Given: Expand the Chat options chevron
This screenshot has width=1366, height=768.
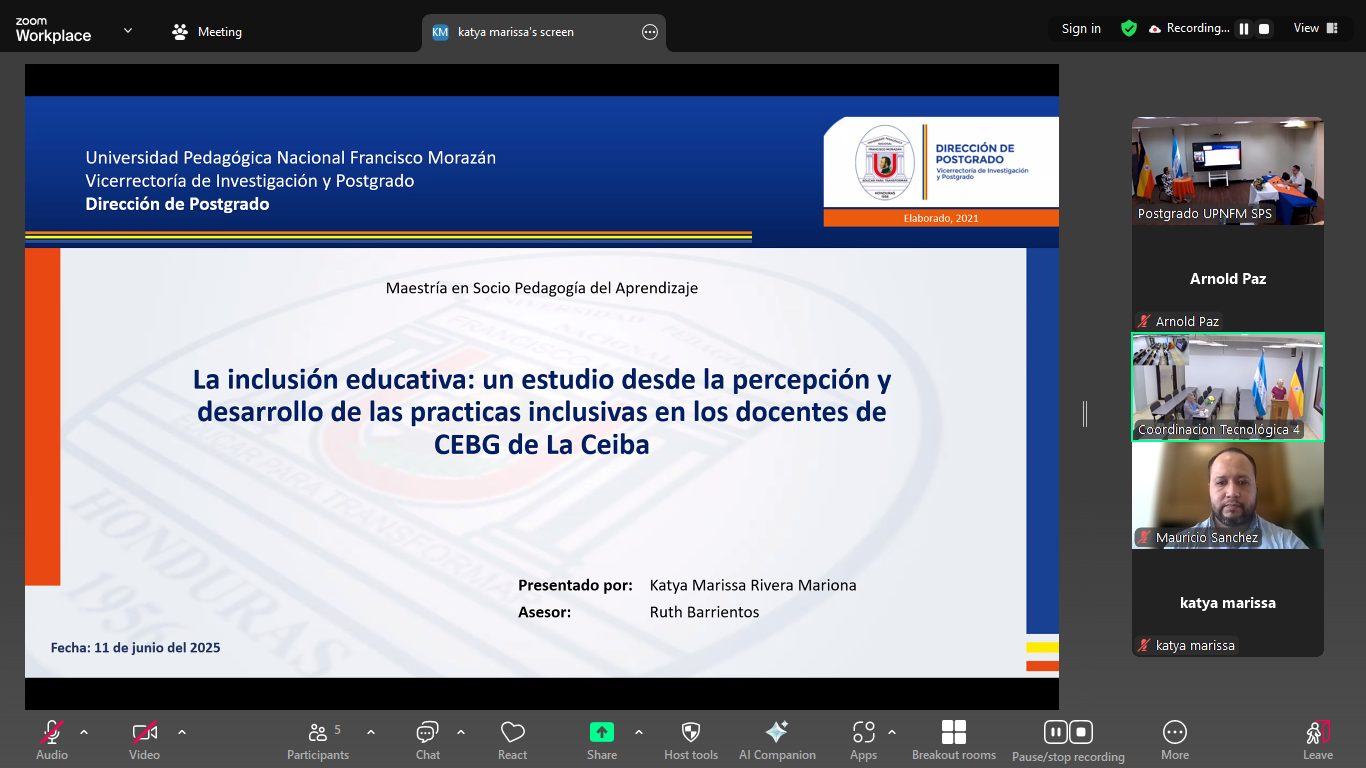Looking at the screenshot, I should coord(461,732).
